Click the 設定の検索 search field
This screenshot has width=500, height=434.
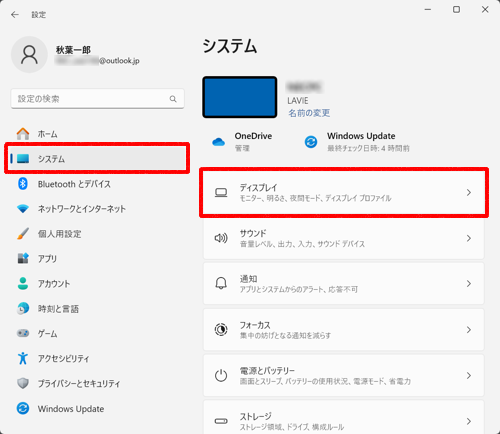97,99
